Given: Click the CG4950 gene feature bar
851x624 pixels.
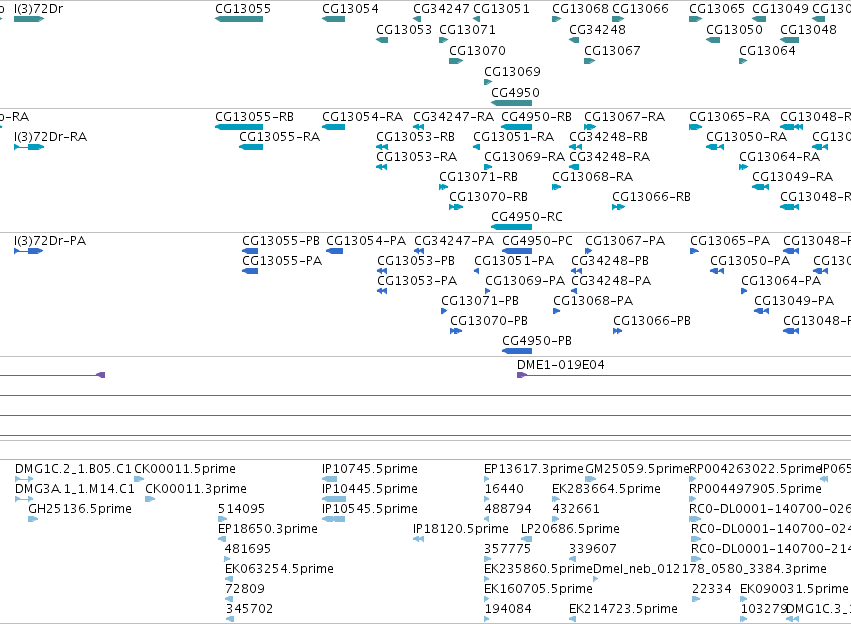Looking at the screenshot, I should pos(512,103).
